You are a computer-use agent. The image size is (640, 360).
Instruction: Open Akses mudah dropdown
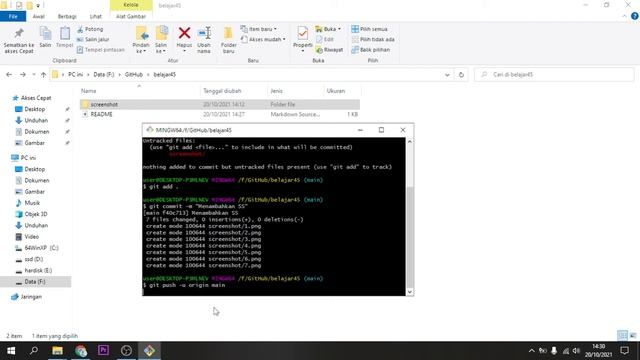coord(263,39)
